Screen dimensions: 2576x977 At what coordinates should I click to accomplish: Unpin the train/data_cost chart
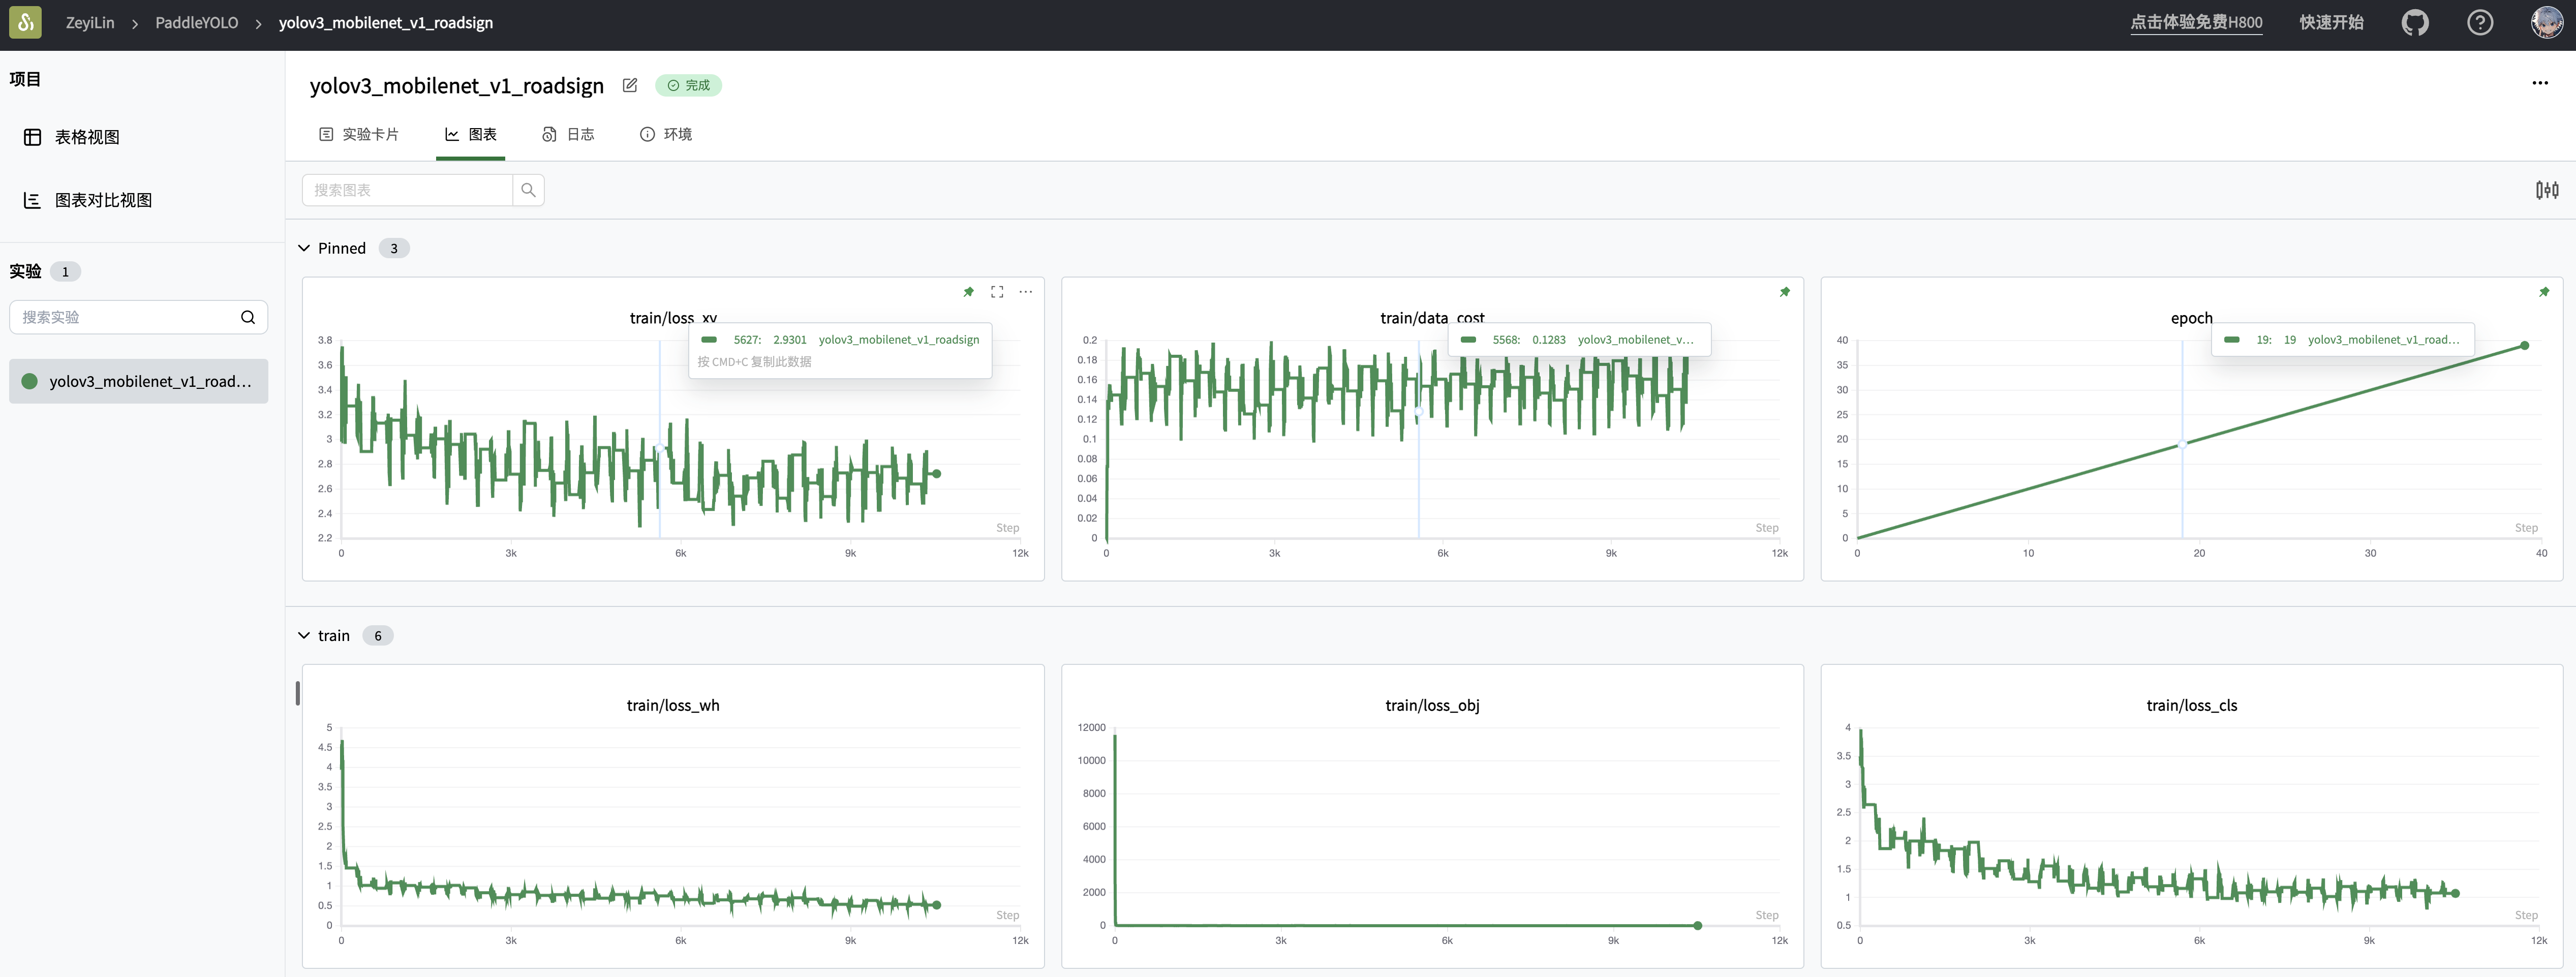[1784, 292]
